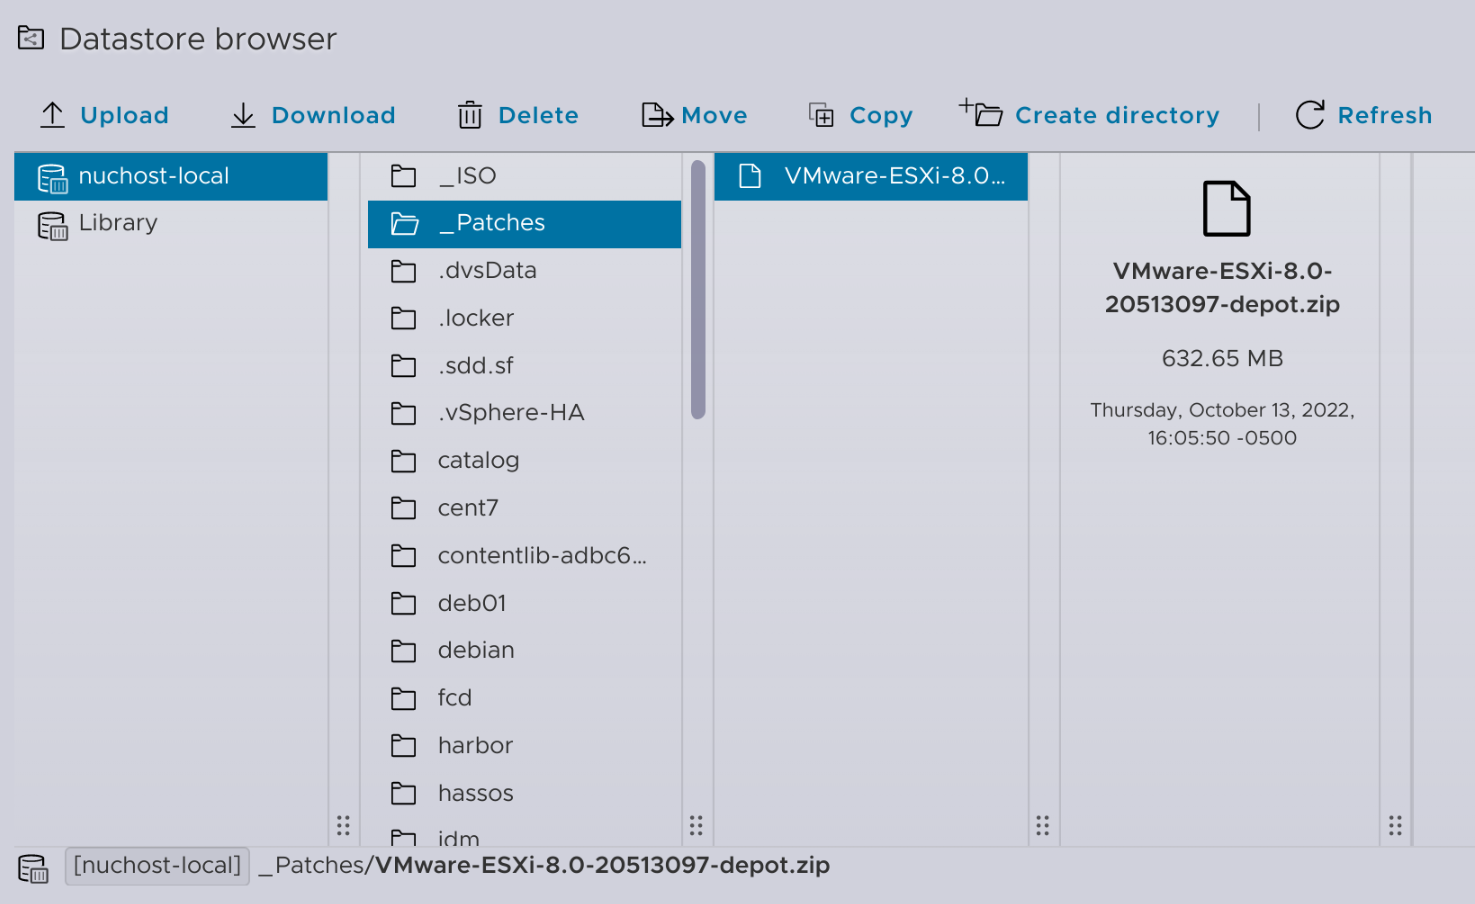Click the .vSphere-HA folder icon

click(x=404, y=413)
